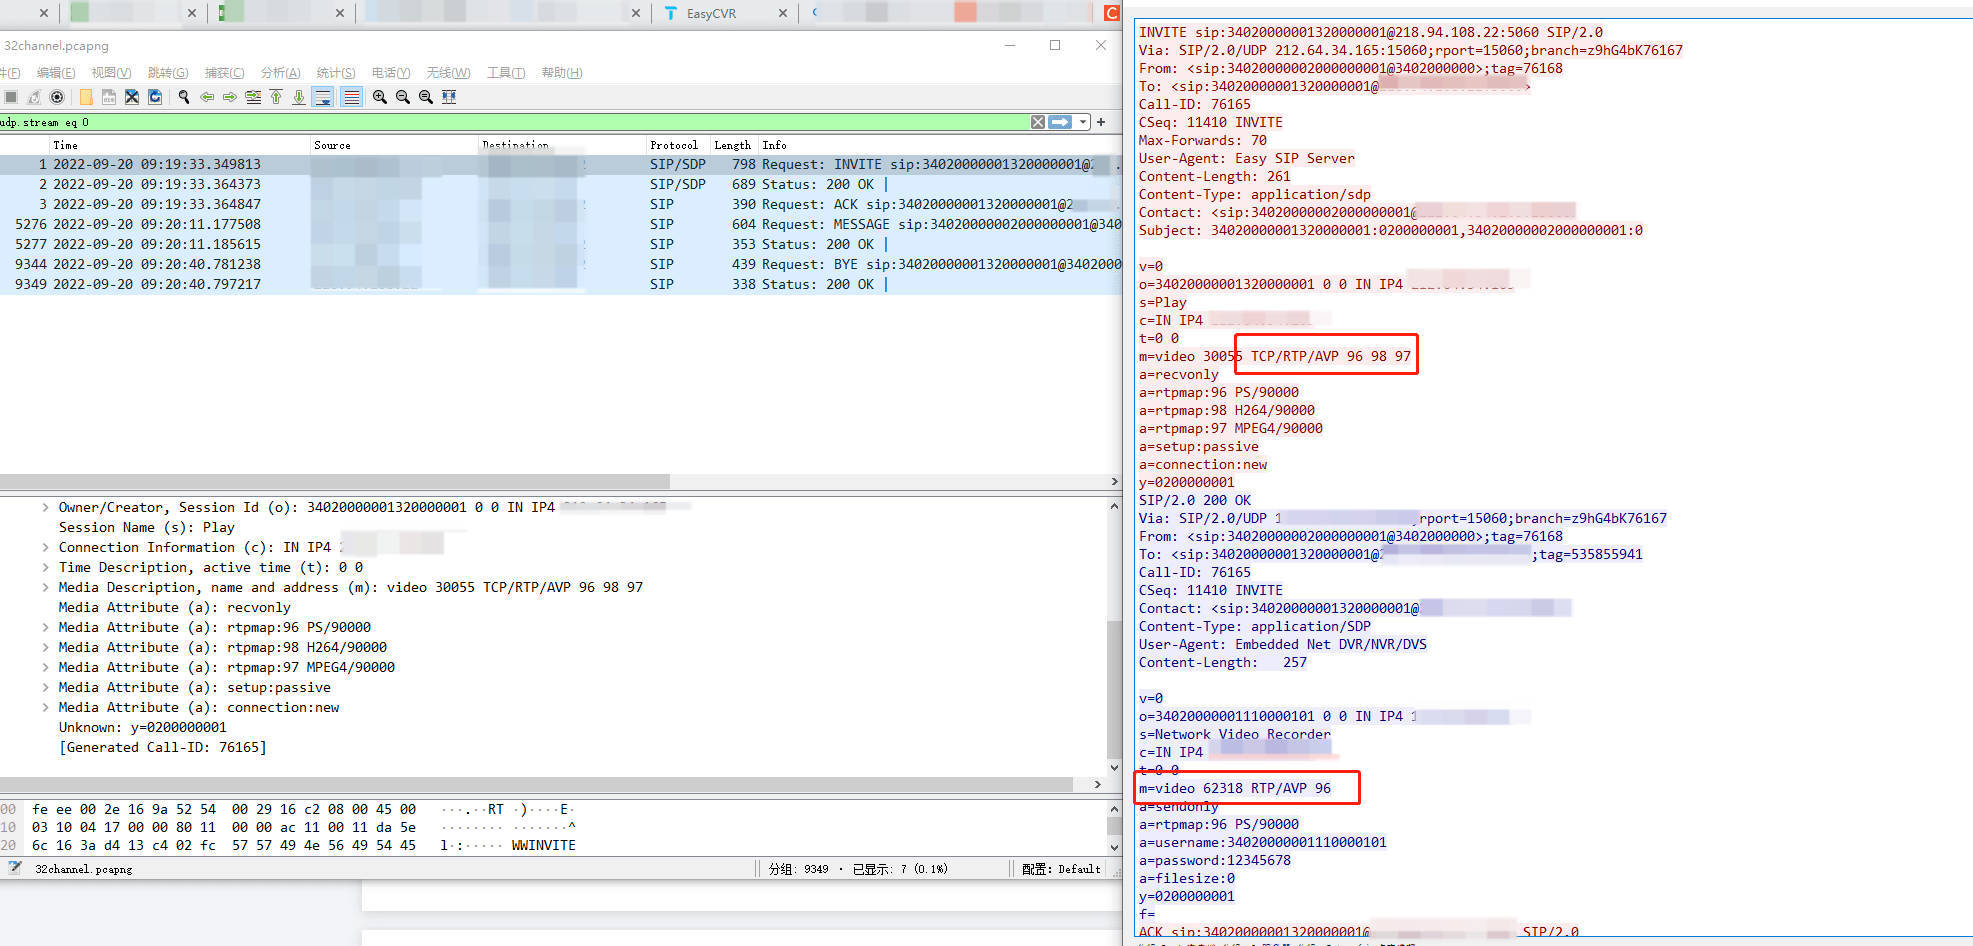This screenshot has height=946, width=1973.
Task: Expand Media Description video 30055 tree item
Action: pyautogui.click(x=45, y=587)
